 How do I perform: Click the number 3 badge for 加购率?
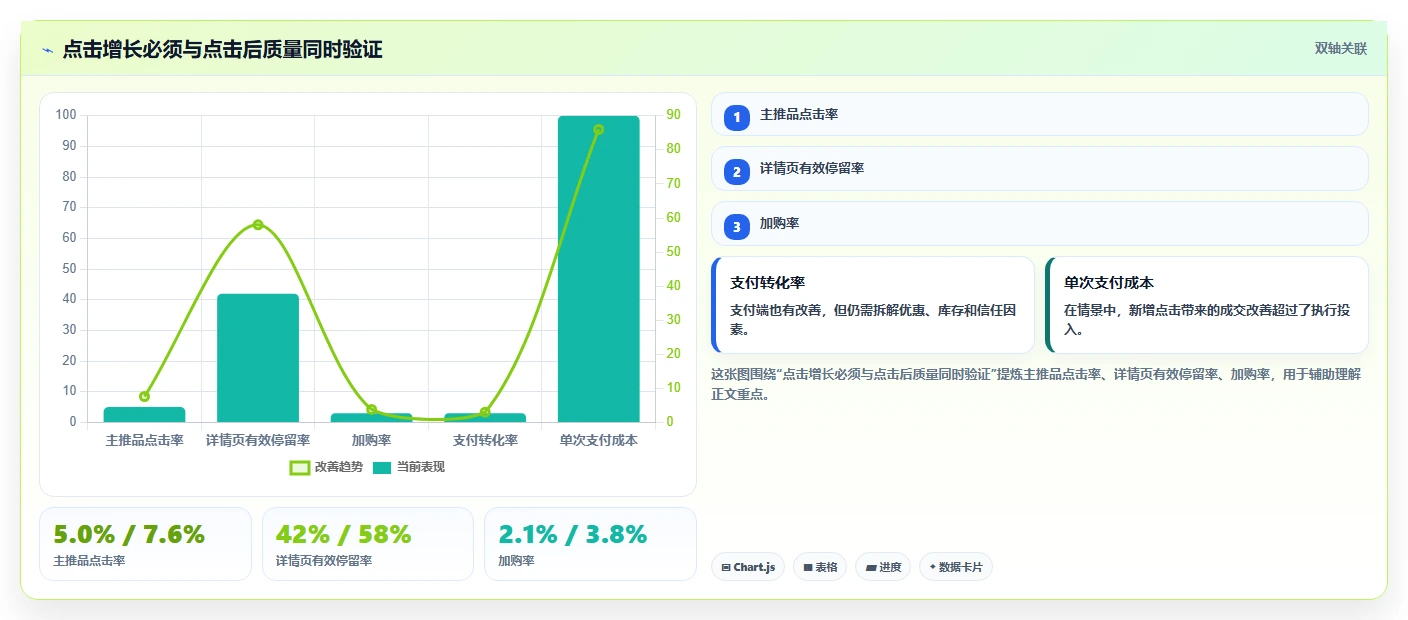pyautogui.click(x=737, y=226)
